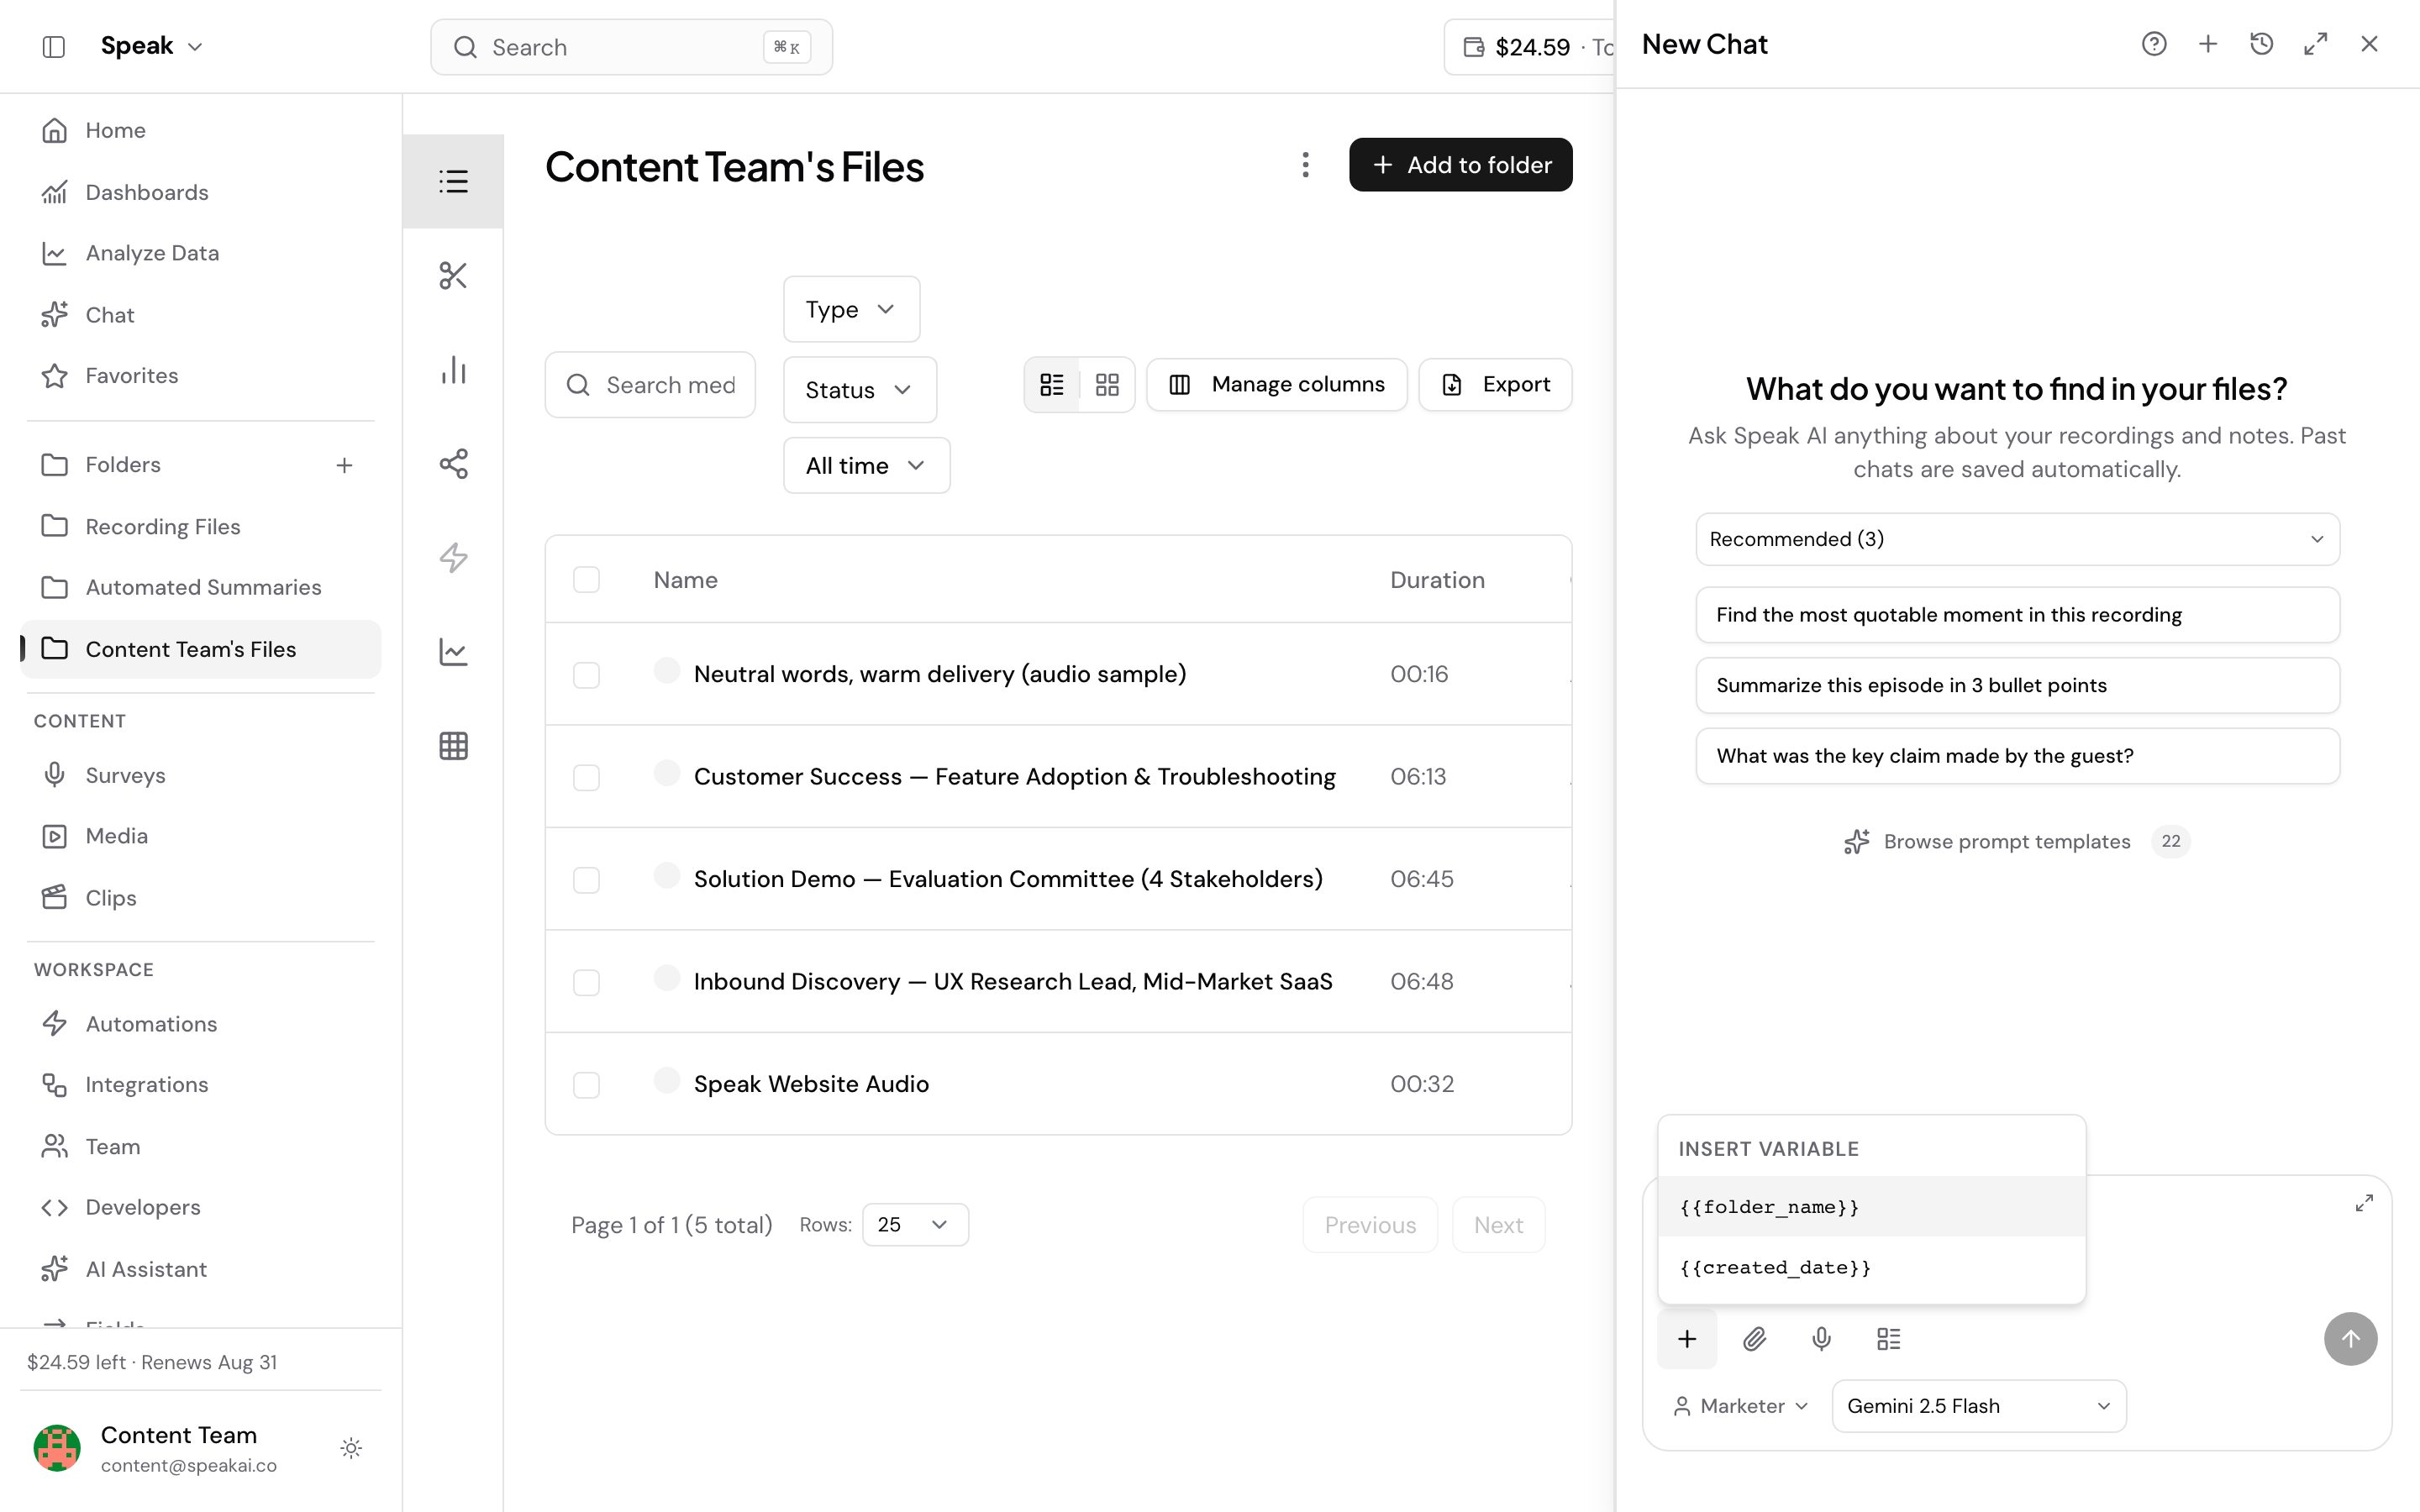Open the Status filter dropdown
The height and width of the screenshot is (1512, 2420).
click(860, 390)
